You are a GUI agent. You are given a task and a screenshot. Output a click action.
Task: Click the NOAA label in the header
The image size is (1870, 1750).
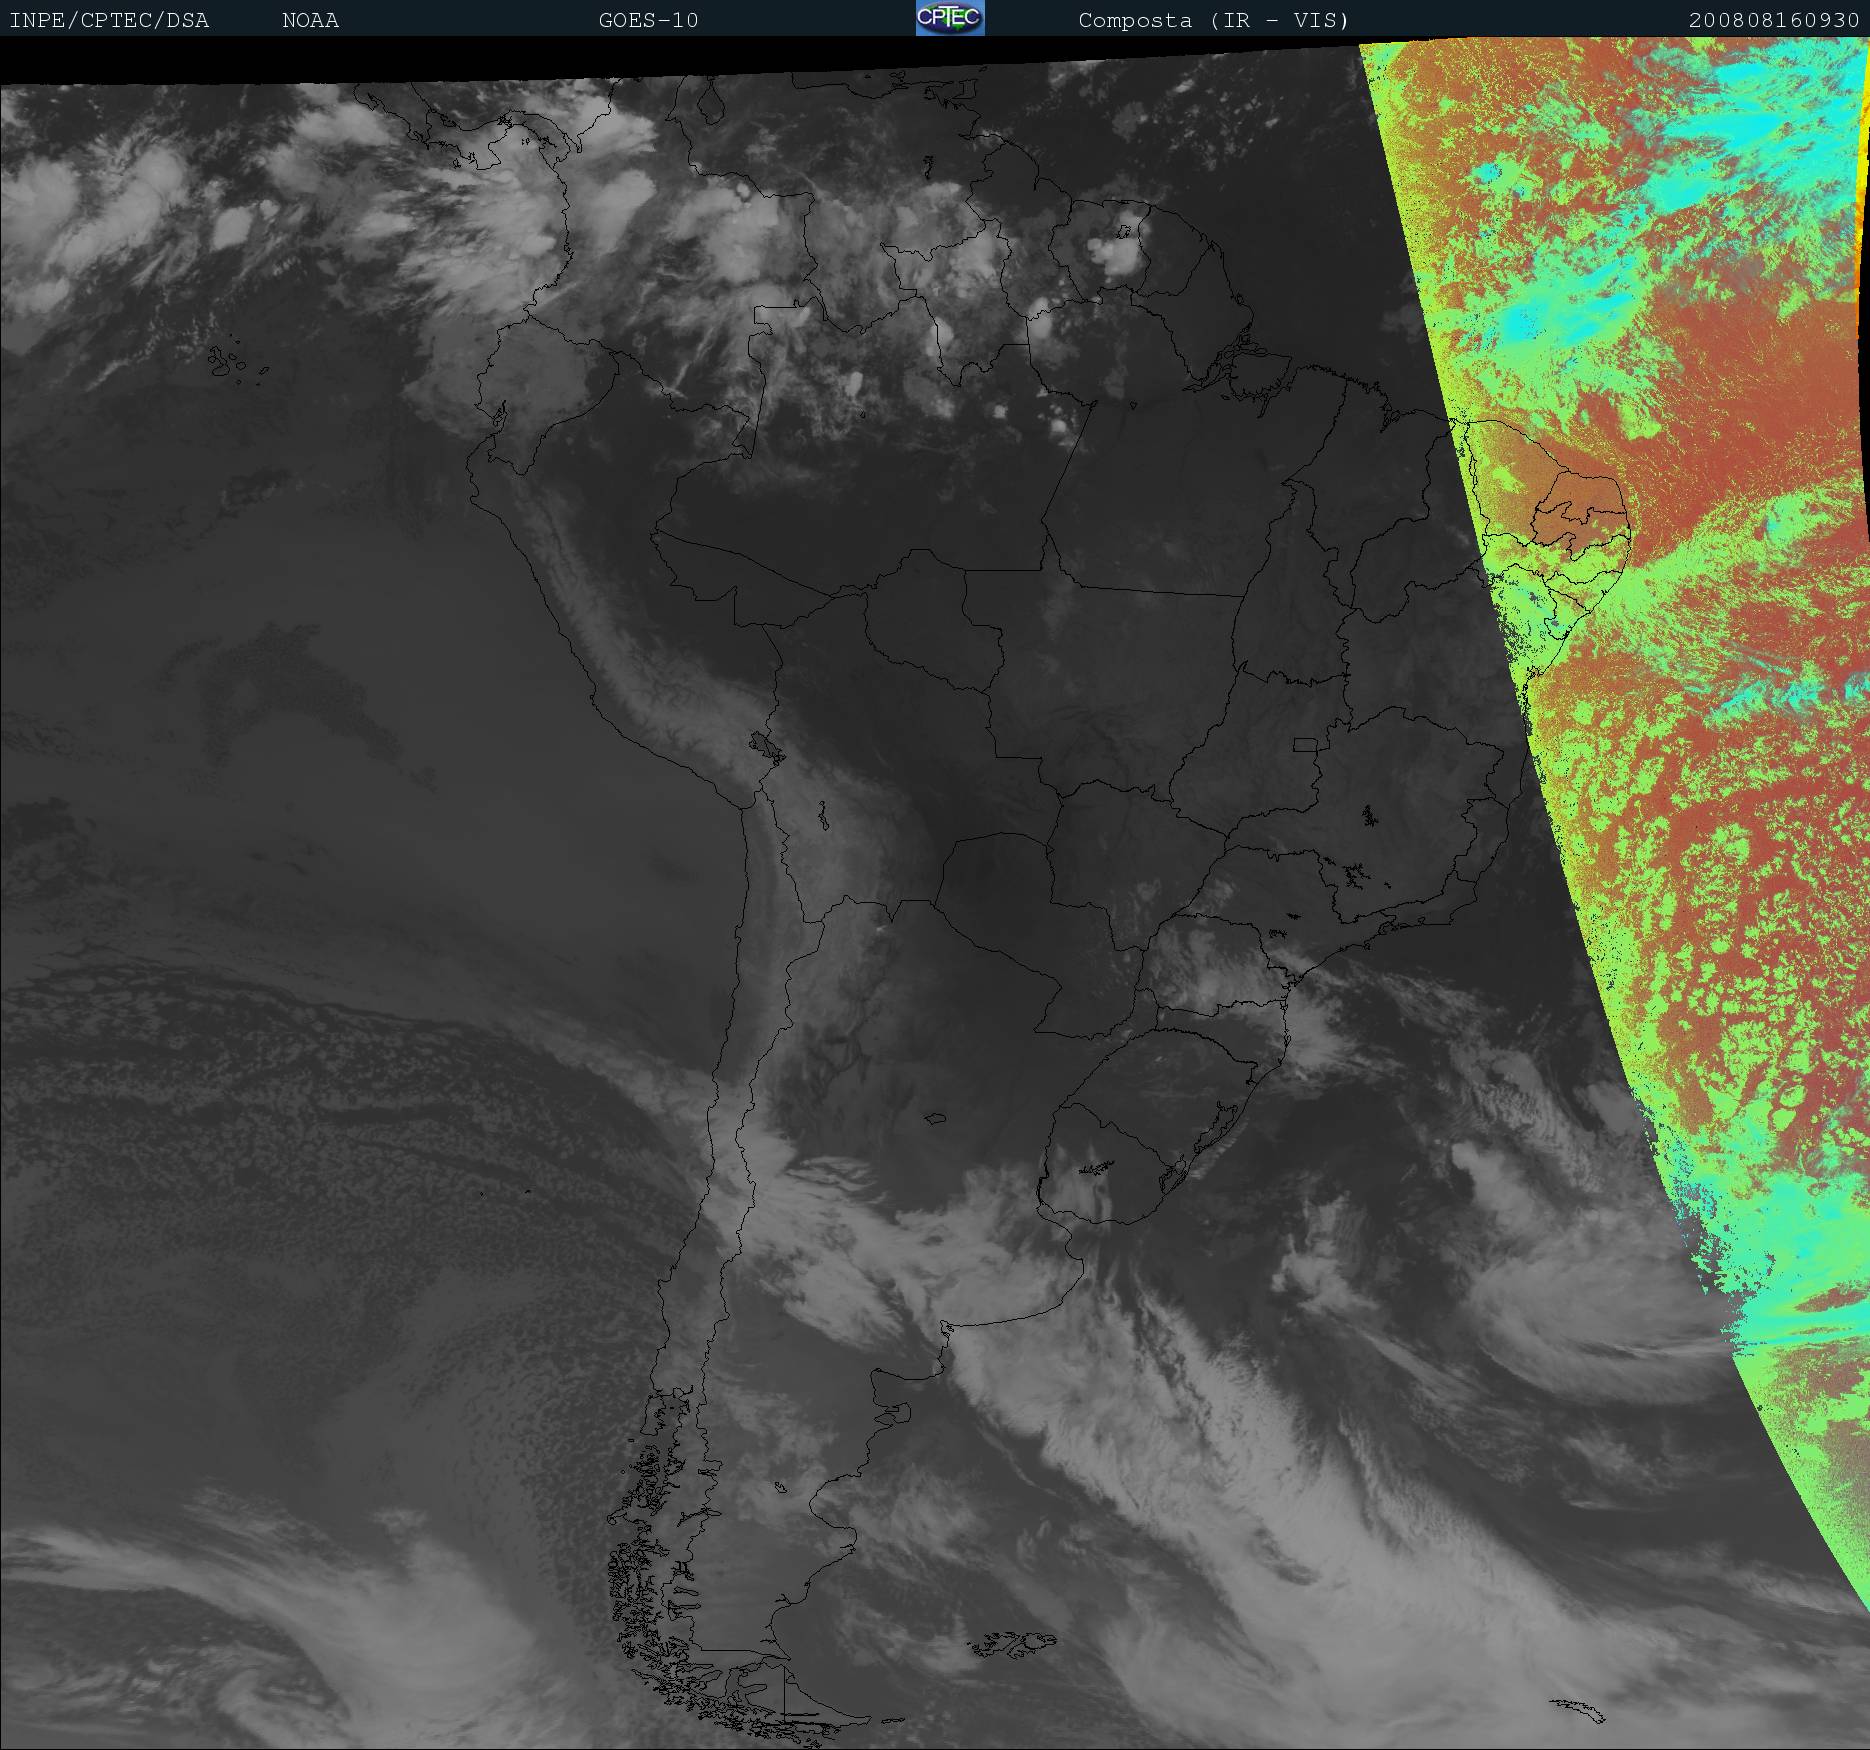coord(310,21)
